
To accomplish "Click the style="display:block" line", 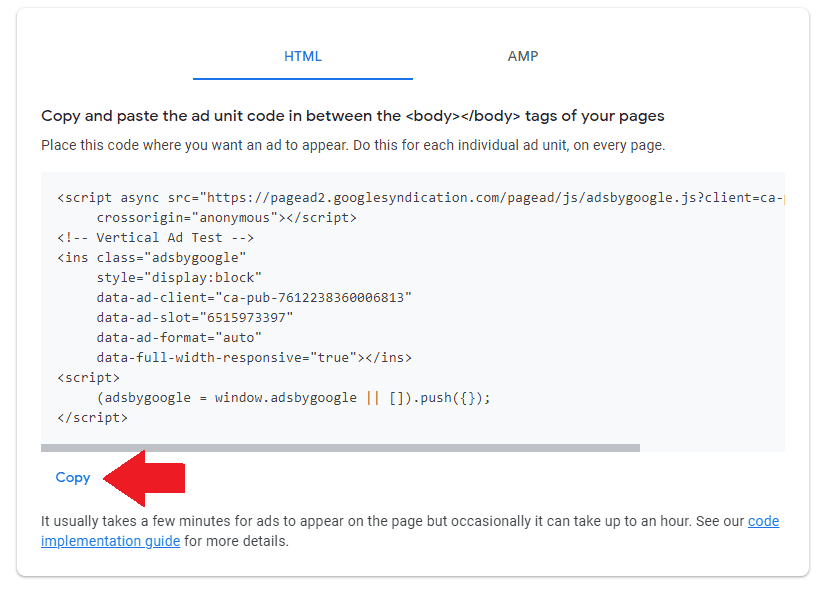I will (x=179, y=277).
